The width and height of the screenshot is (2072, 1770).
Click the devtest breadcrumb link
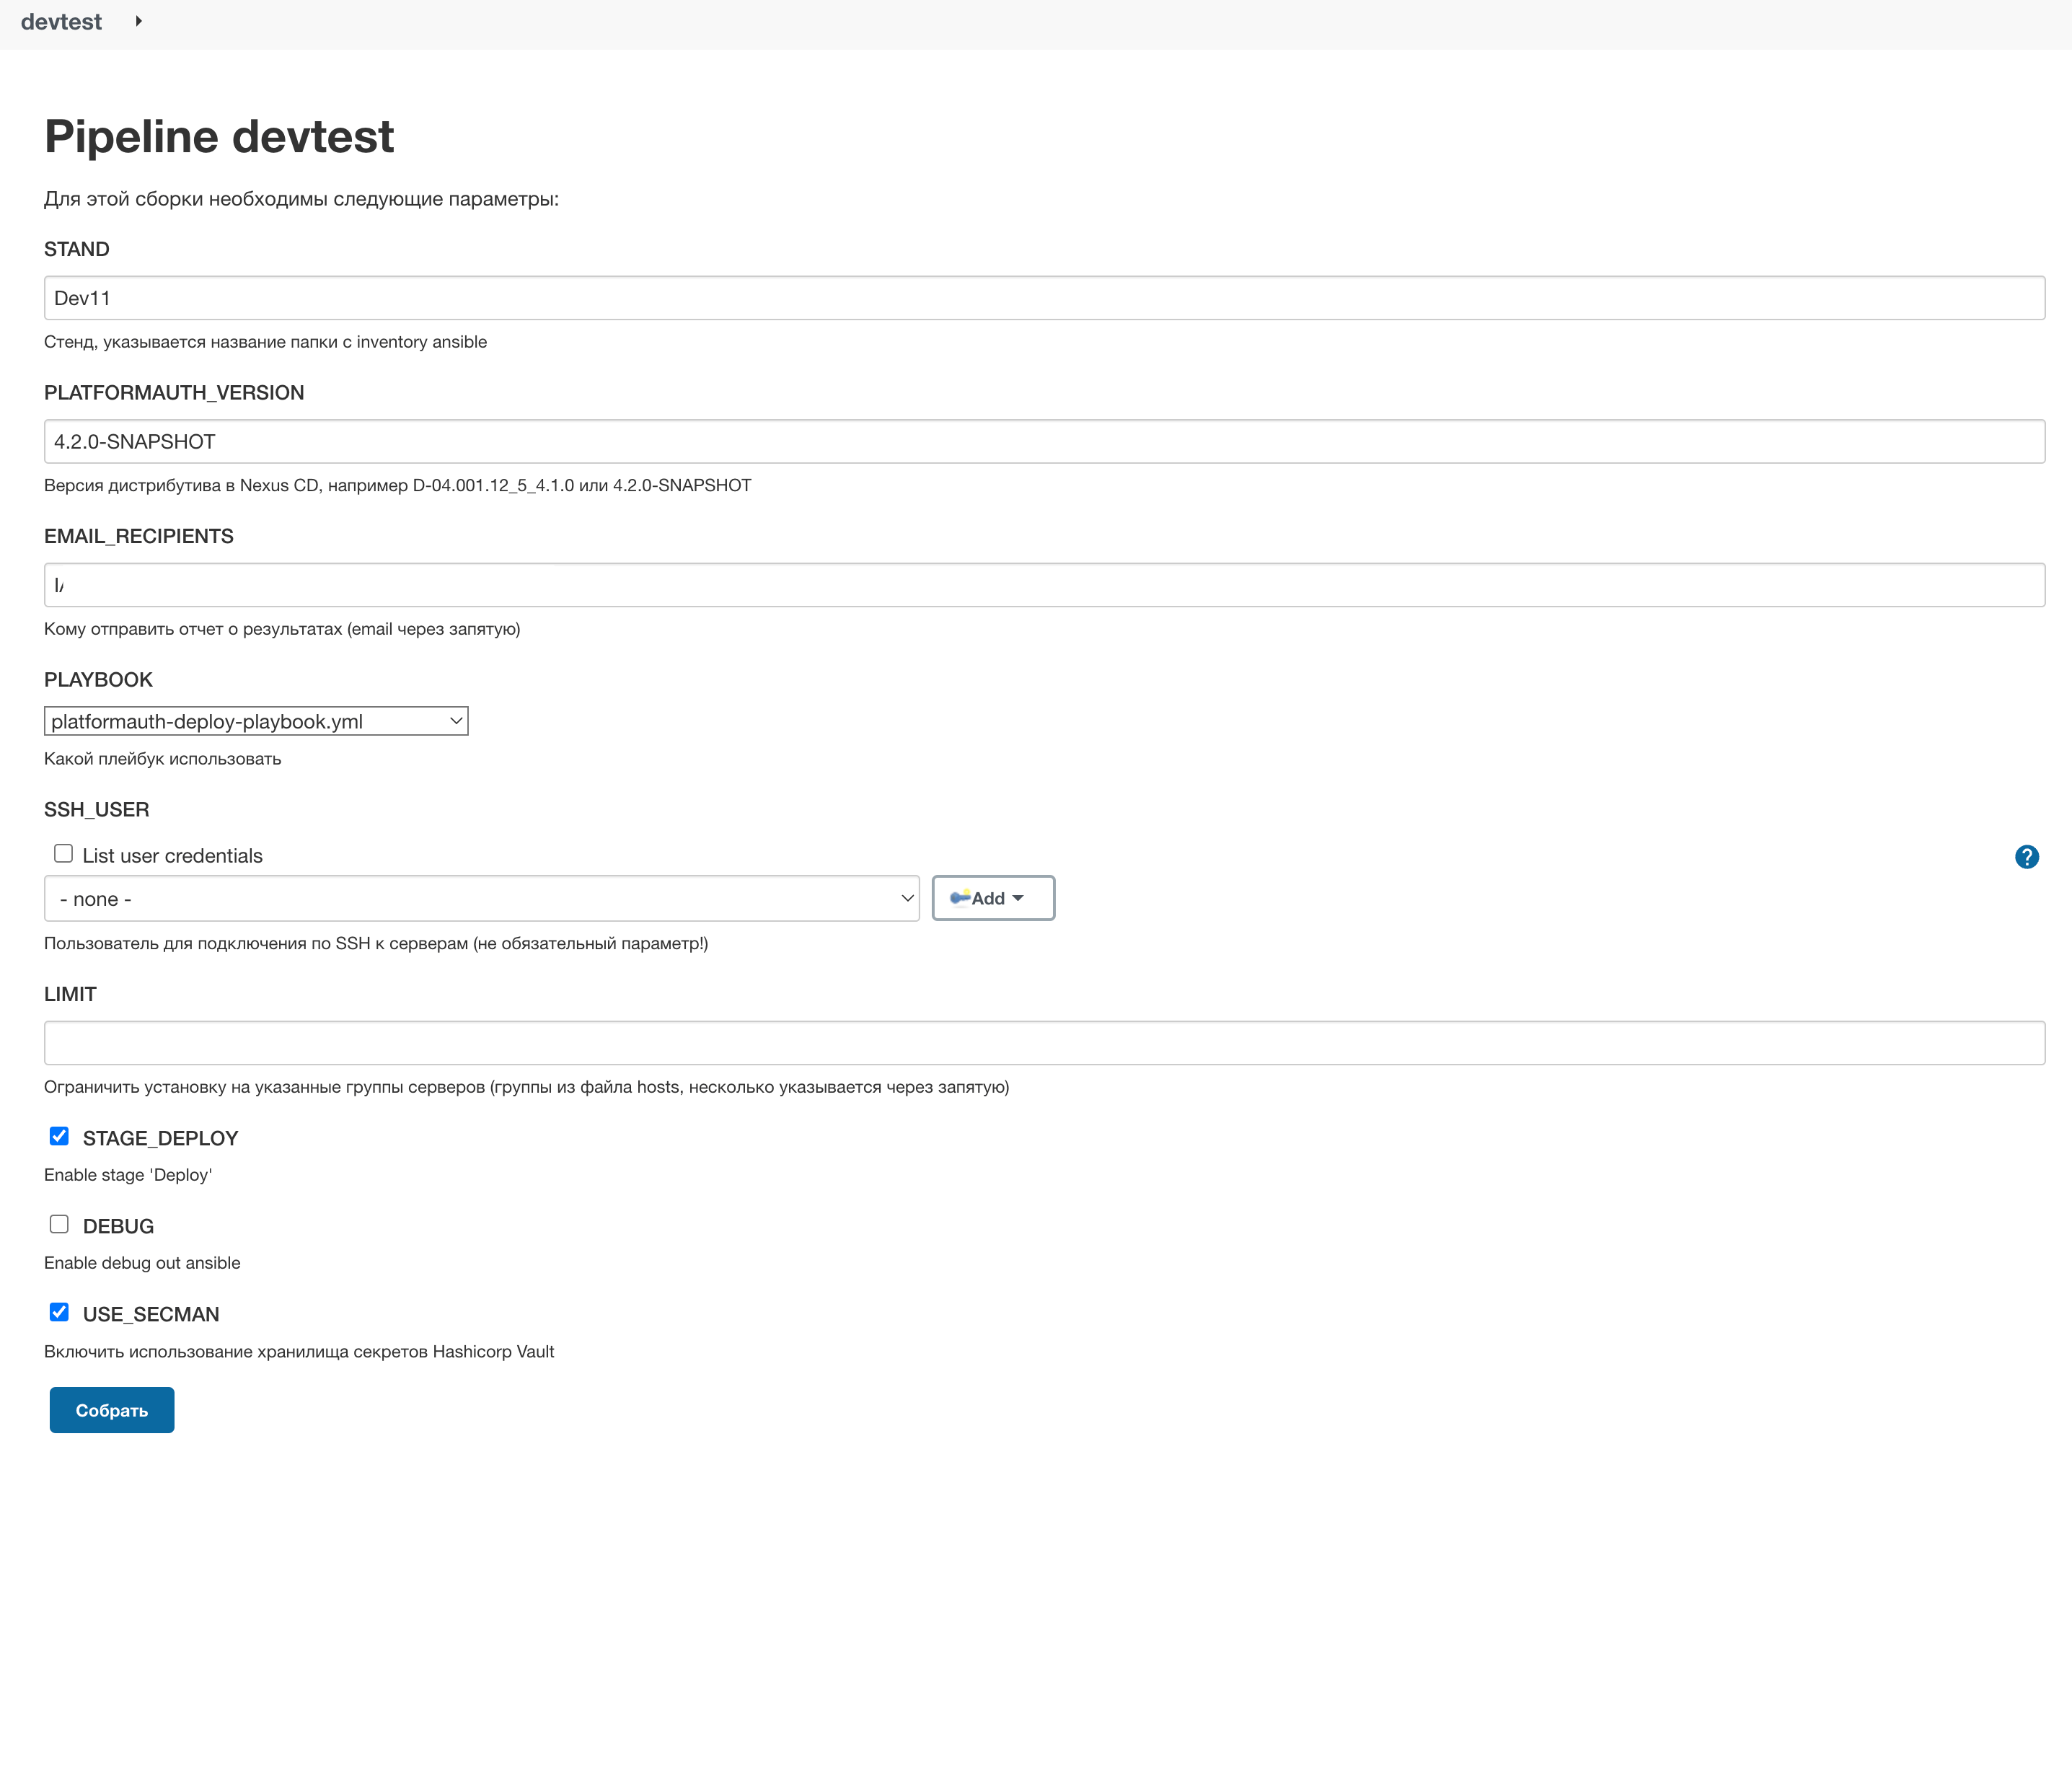61,21
